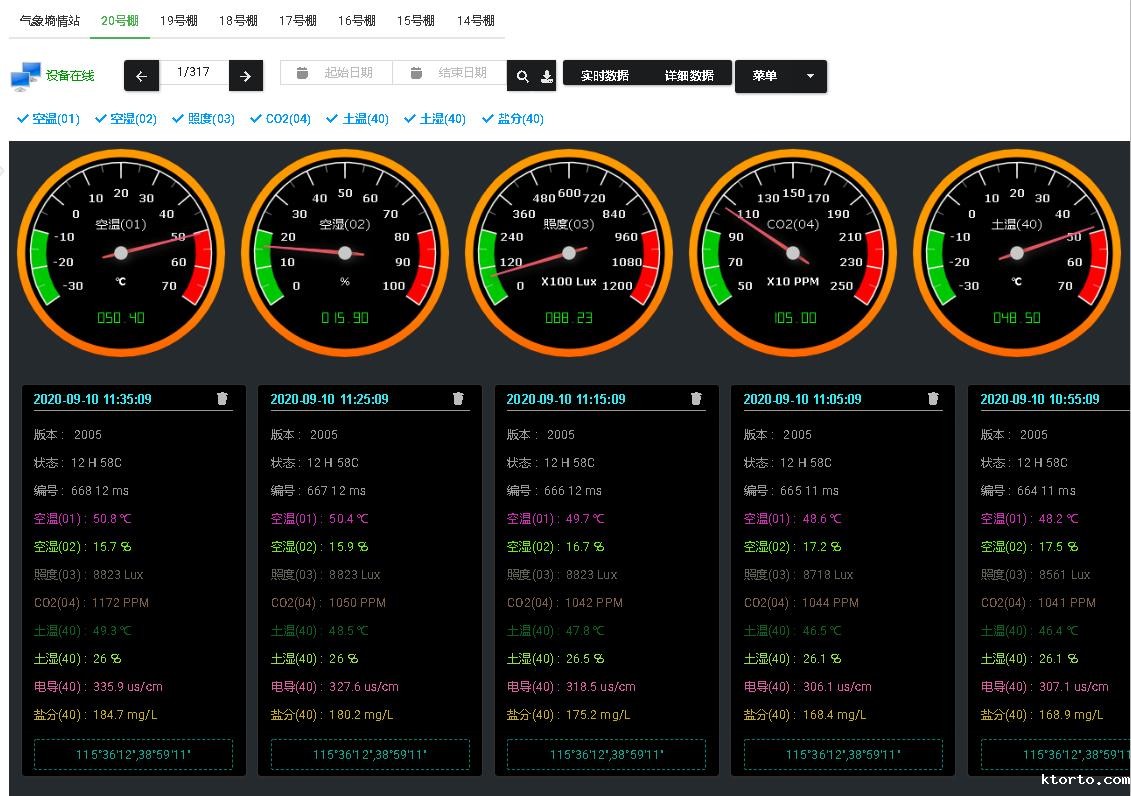Expand the 菜单 dropdown arrow
The image size is (1131, 796).
pyautogui.click(x=810, y=76)
